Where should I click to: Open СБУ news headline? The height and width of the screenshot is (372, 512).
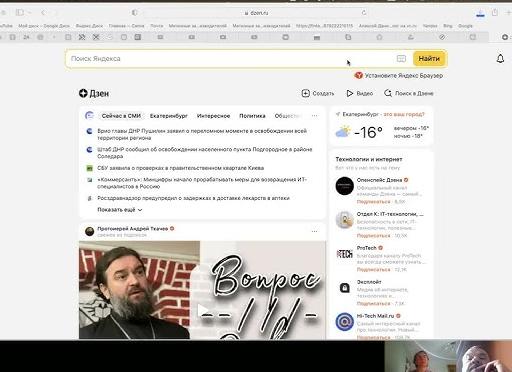[x=180, y=168]
